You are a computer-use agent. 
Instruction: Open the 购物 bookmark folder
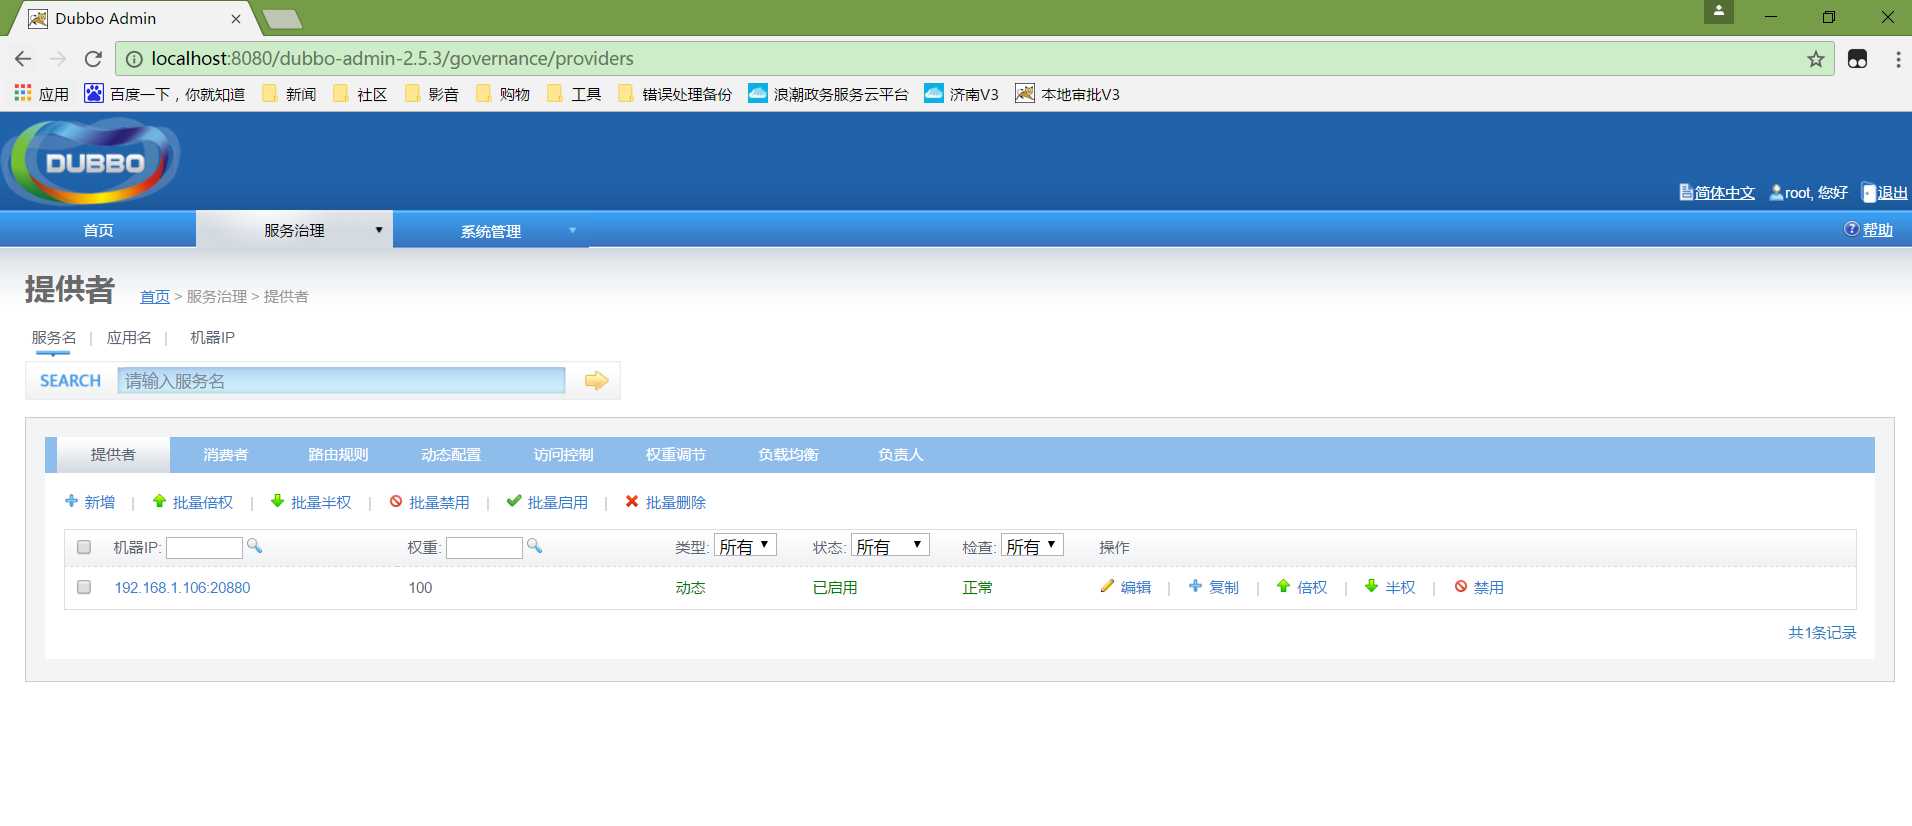(503, 94)
